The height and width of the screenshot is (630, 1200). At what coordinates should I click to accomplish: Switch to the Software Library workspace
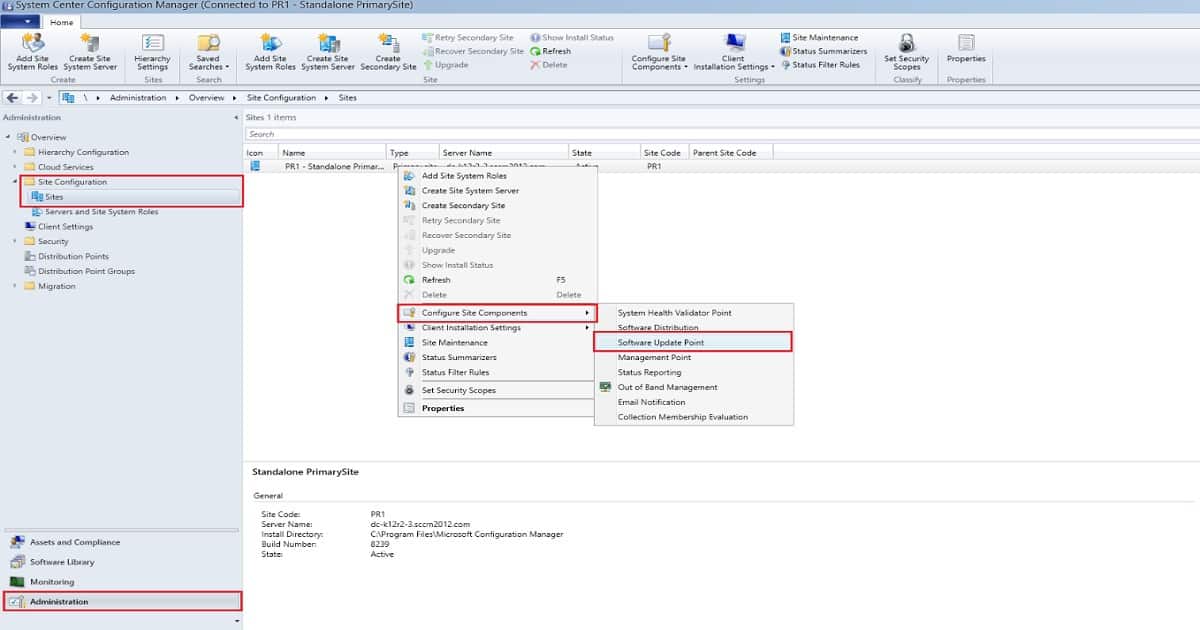pyautogui.click(x=61, y=562)
